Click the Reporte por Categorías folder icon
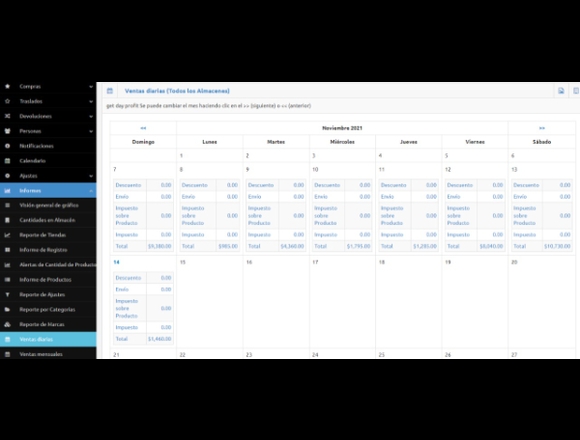This screenshot has width=580, height=440. click(x=7, y=309)
